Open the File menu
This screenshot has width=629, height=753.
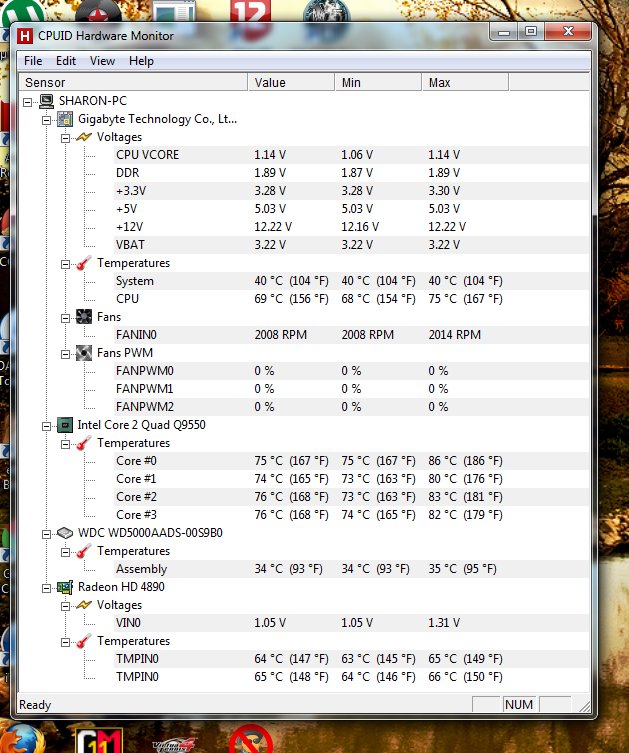(33, 61)
